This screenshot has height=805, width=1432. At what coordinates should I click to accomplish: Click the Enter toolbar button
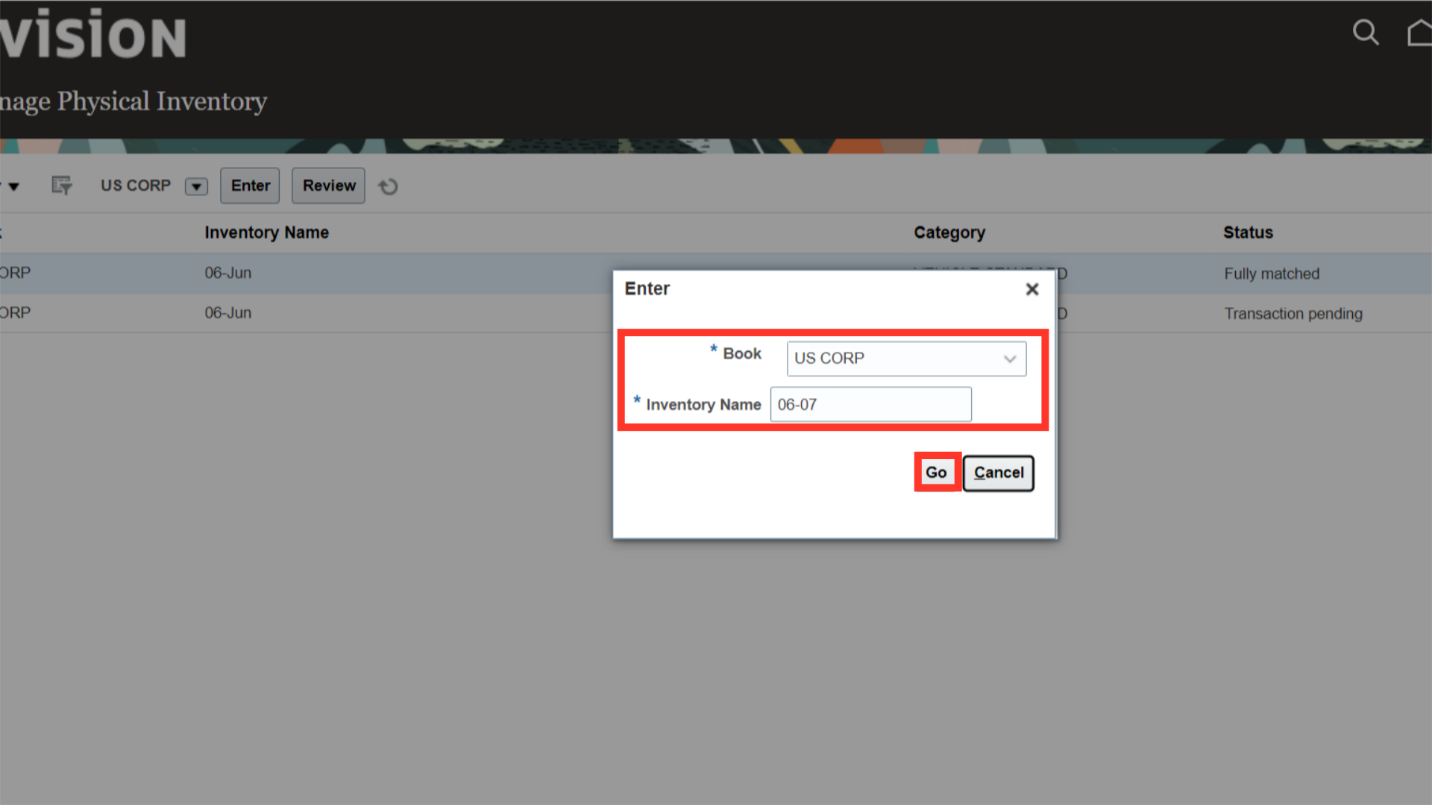pyautogui.click(x=250, y=185)
